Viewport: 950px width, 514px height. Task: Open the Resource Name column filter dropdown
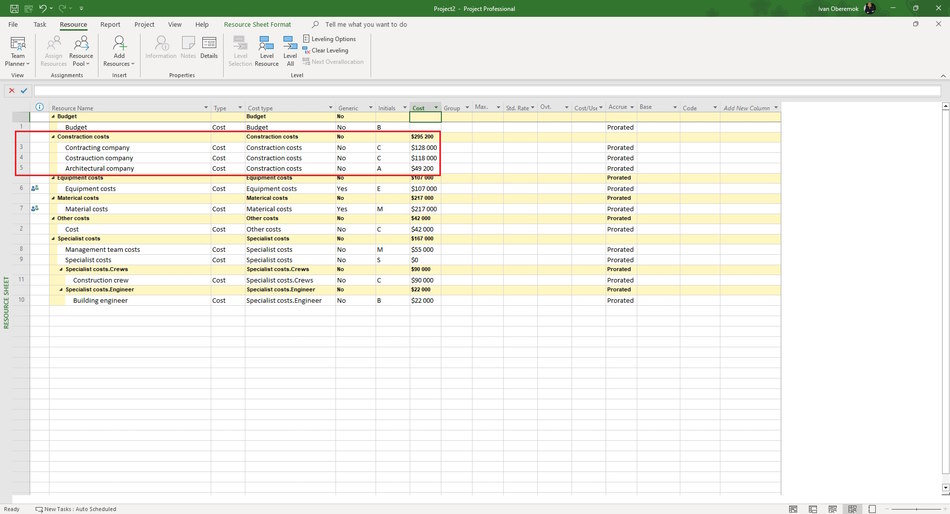click(205, 108)
